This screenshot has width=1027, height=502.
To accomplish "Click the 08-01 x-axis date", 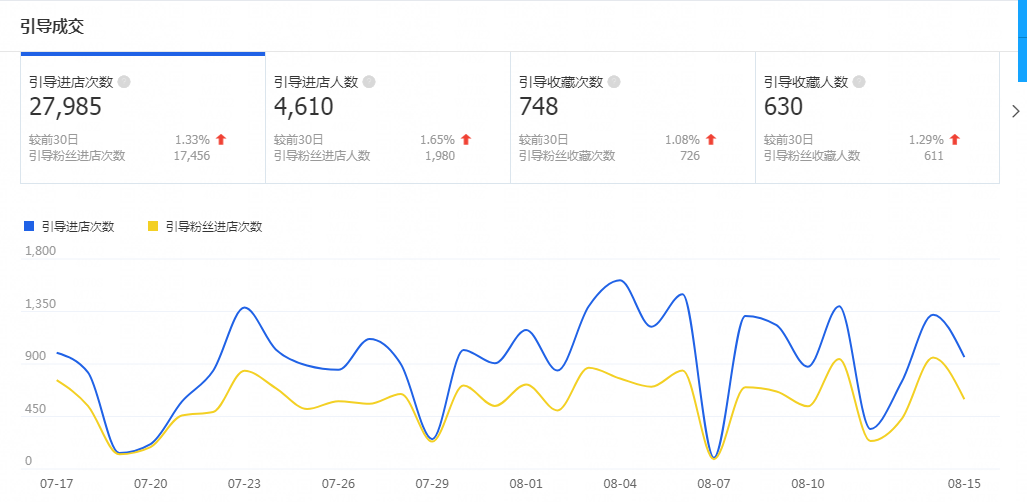I will (526, 484).
